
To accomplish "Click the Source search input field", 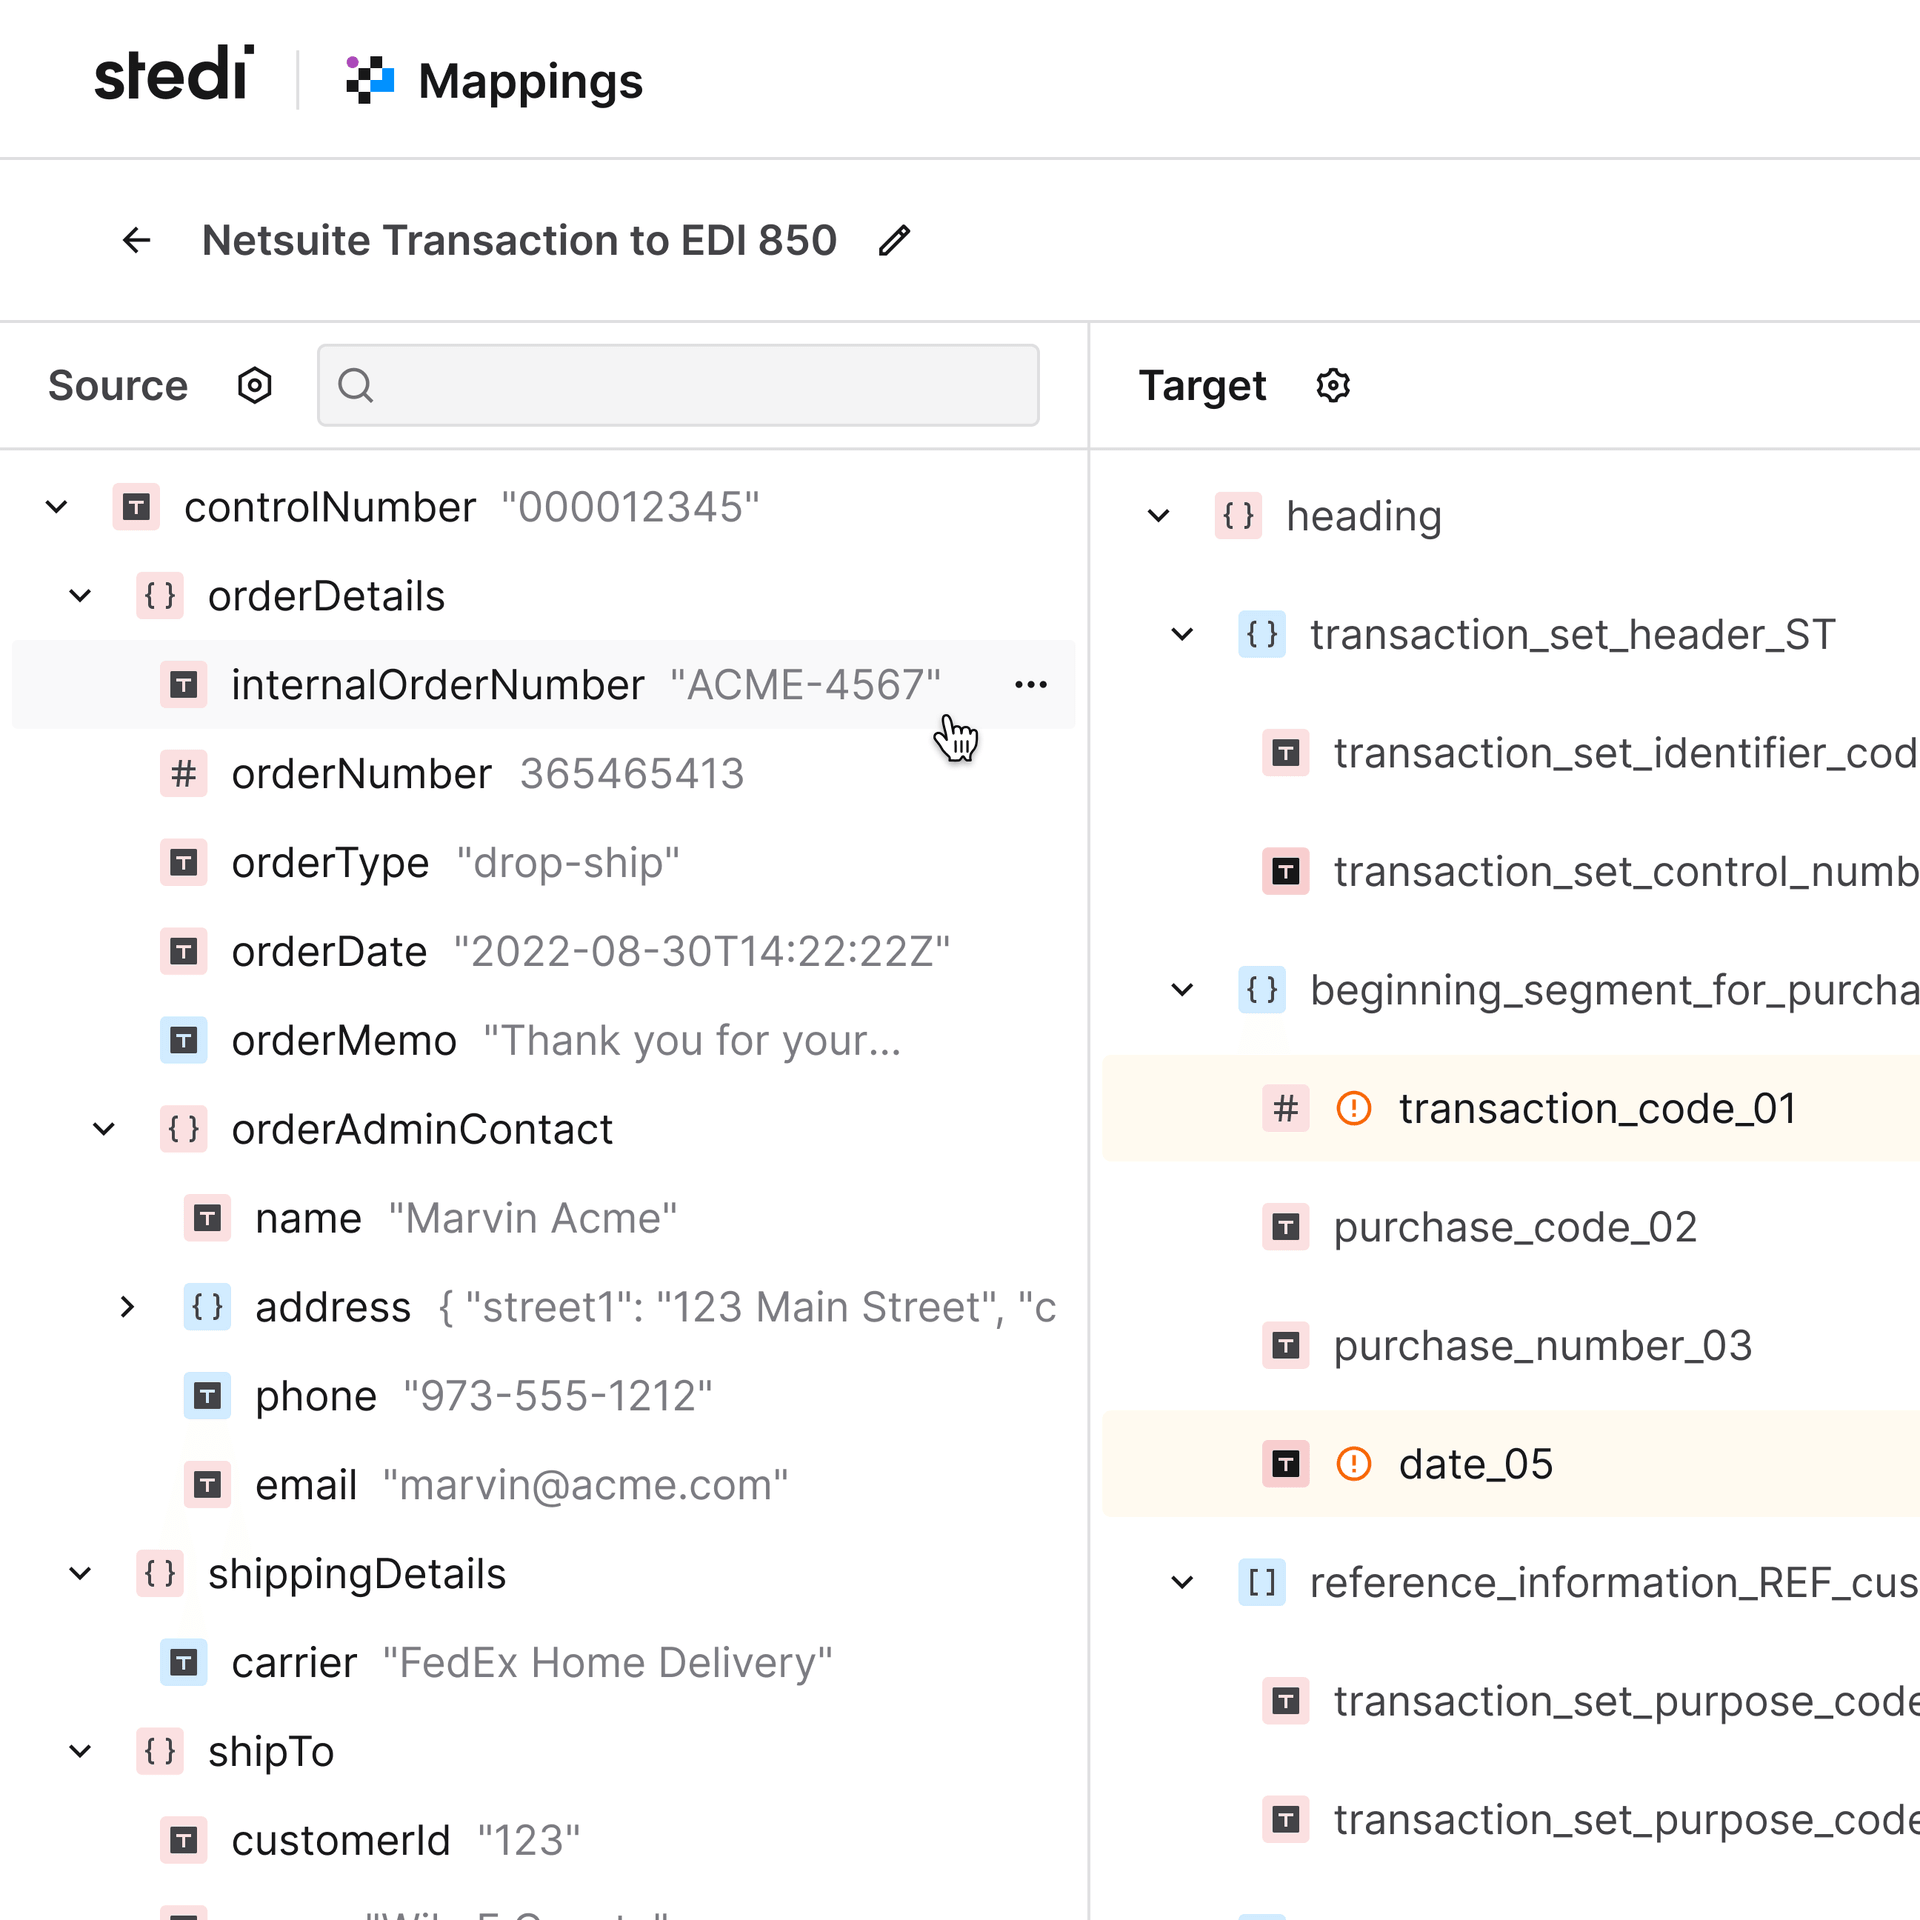I will point(679,385).
